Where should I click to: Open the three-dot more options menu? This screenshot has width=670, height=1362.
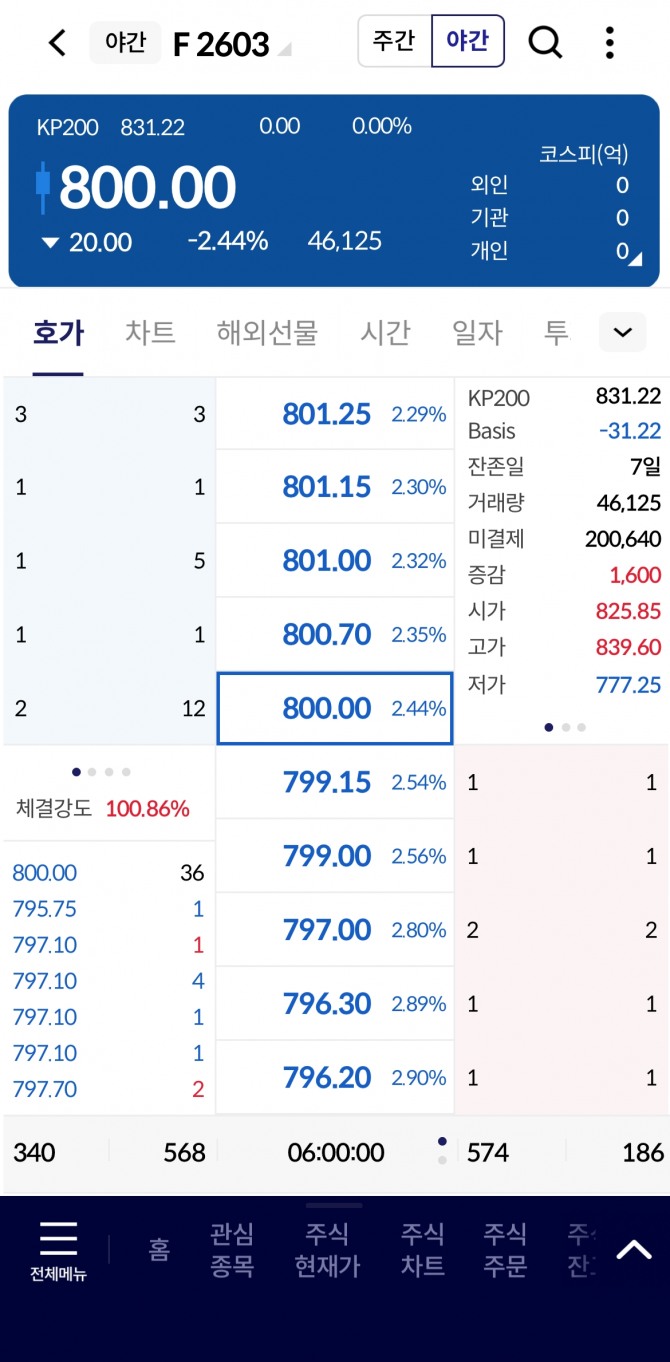click(x=610, y=42)
